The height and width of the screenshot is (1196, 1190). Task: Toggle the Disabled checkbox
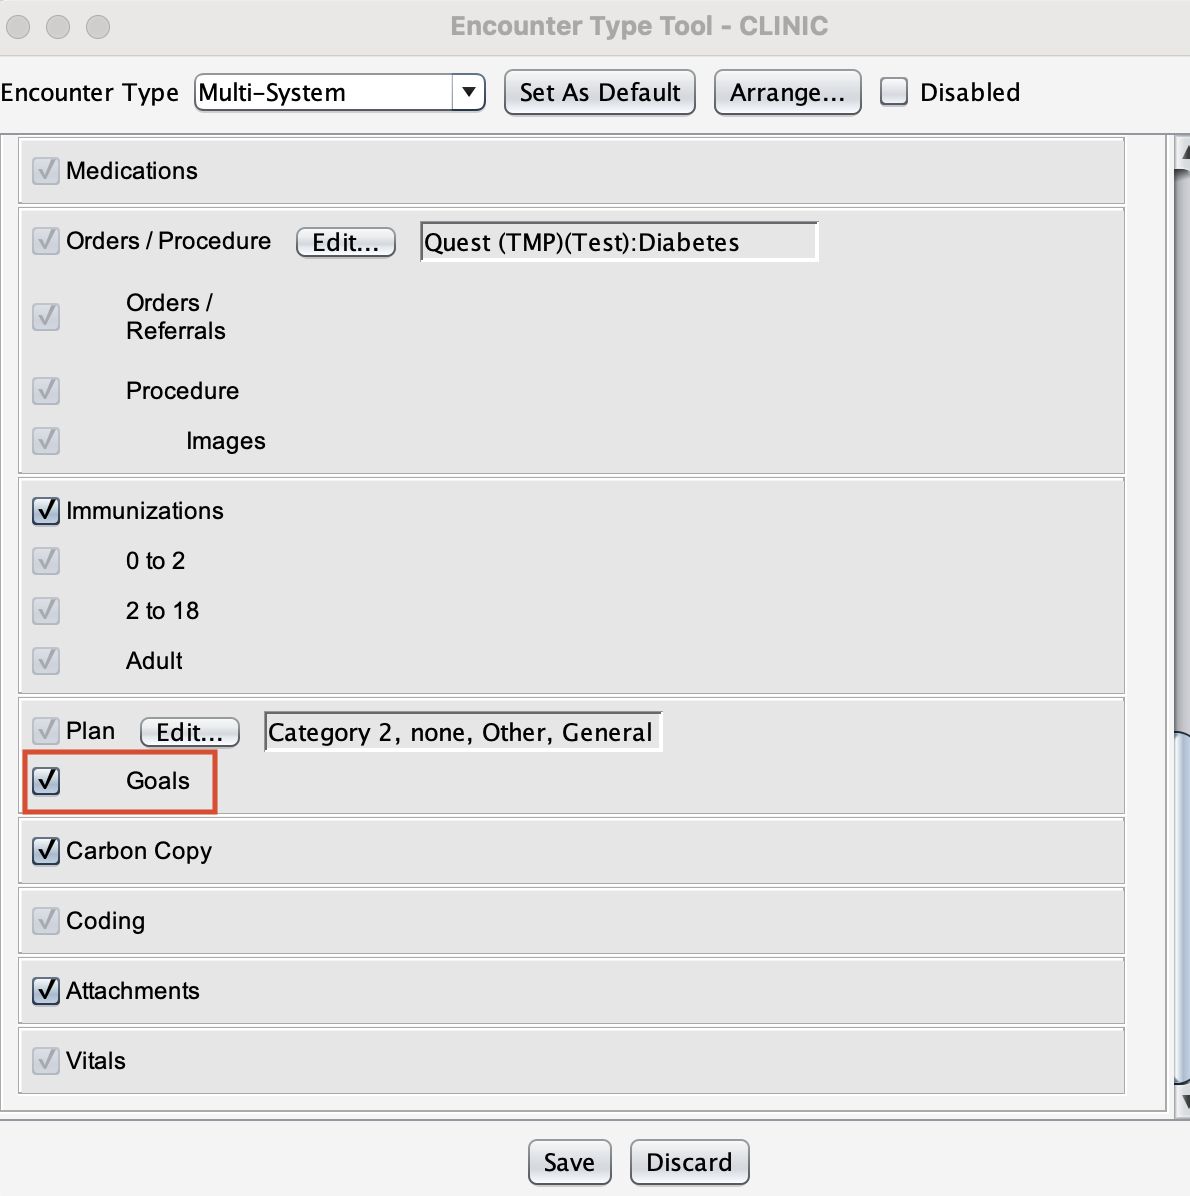point(893,92)
